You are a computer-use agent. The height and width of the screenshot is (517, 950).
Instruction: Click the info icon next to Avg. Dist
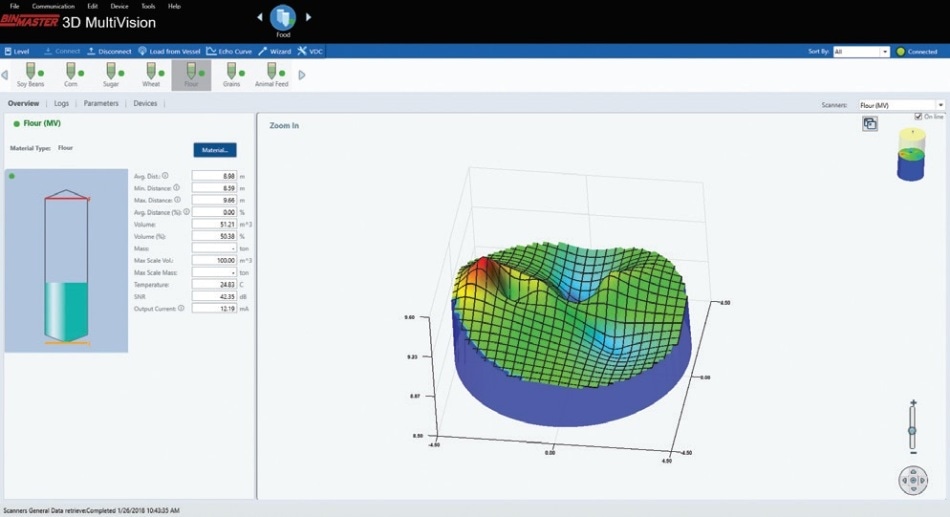(165, 176)
